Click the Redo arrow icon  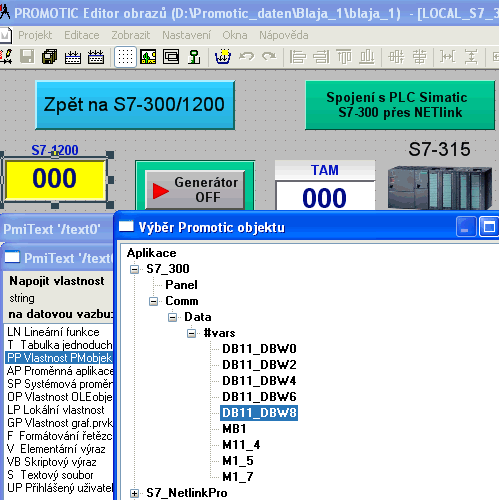click(x=269, y=57)
